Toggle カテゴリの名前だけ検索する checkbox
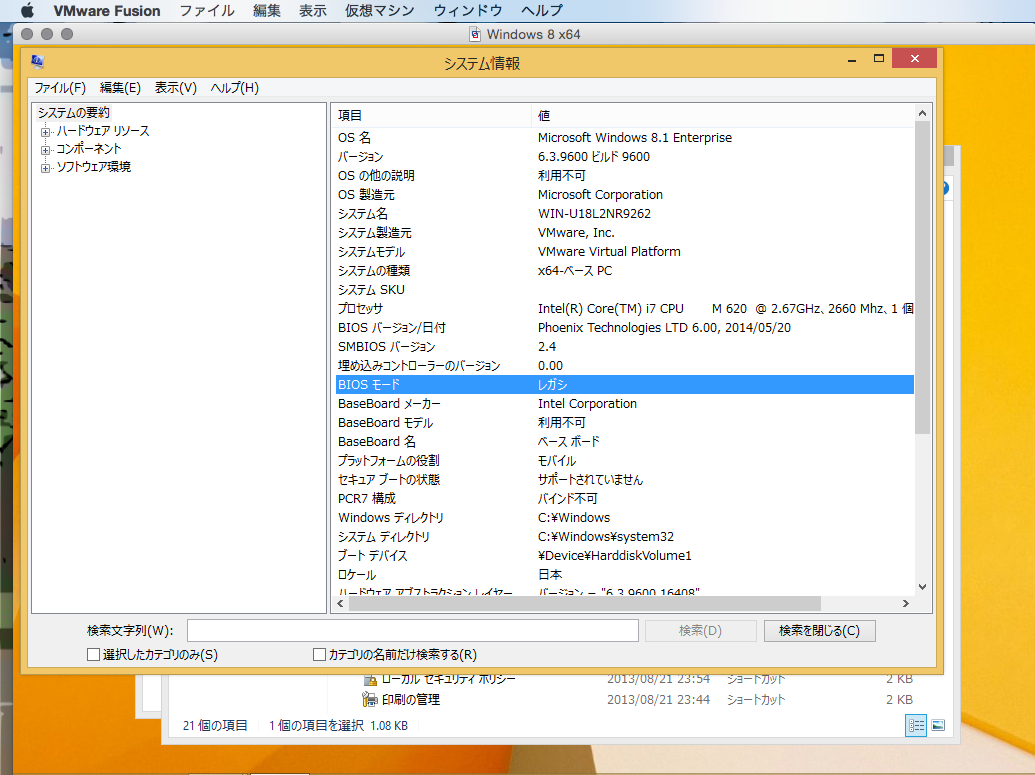The image size is (1035, 775). [319, 654]
